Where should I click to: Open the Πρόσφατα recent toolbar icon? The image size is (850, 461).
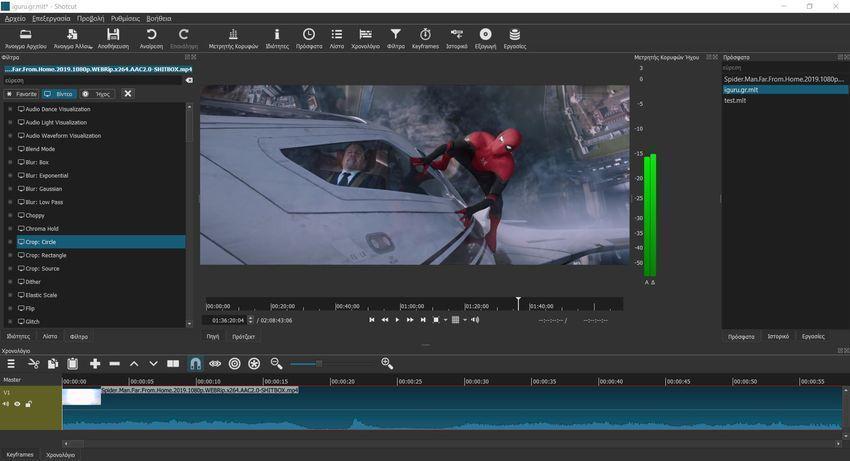(308, 34)
